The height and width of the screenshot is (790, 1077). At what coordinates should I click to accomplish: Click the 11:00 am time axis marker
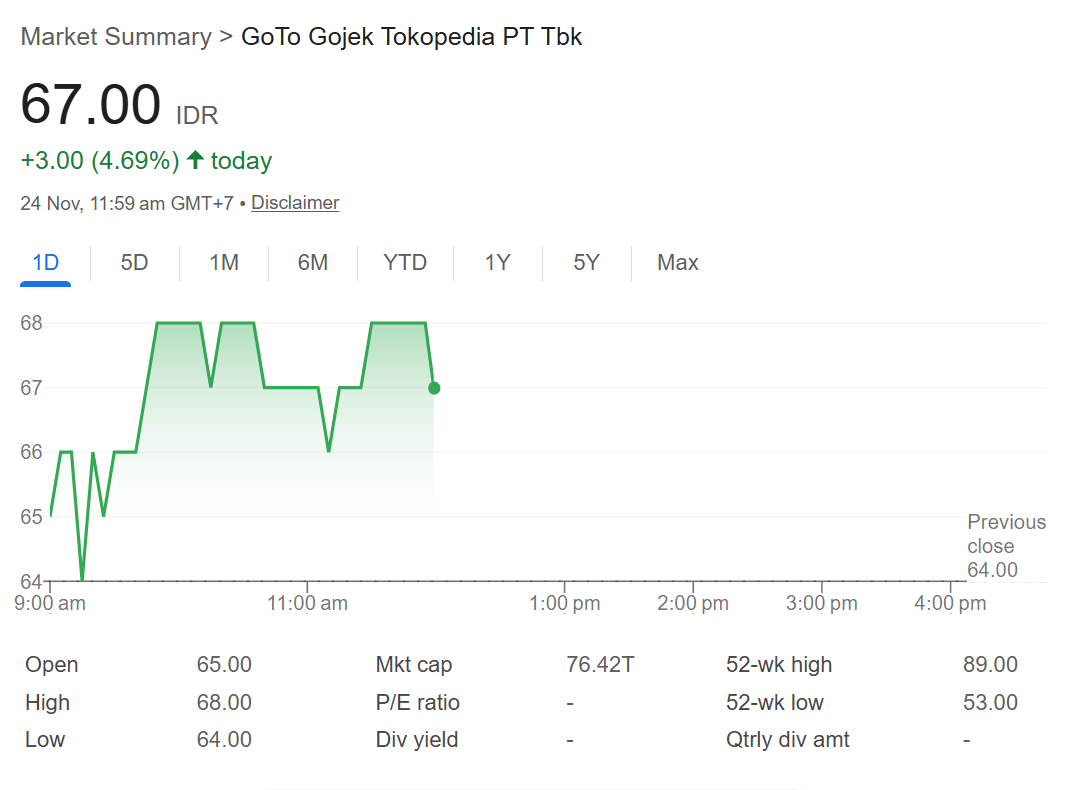pos(307,603)
